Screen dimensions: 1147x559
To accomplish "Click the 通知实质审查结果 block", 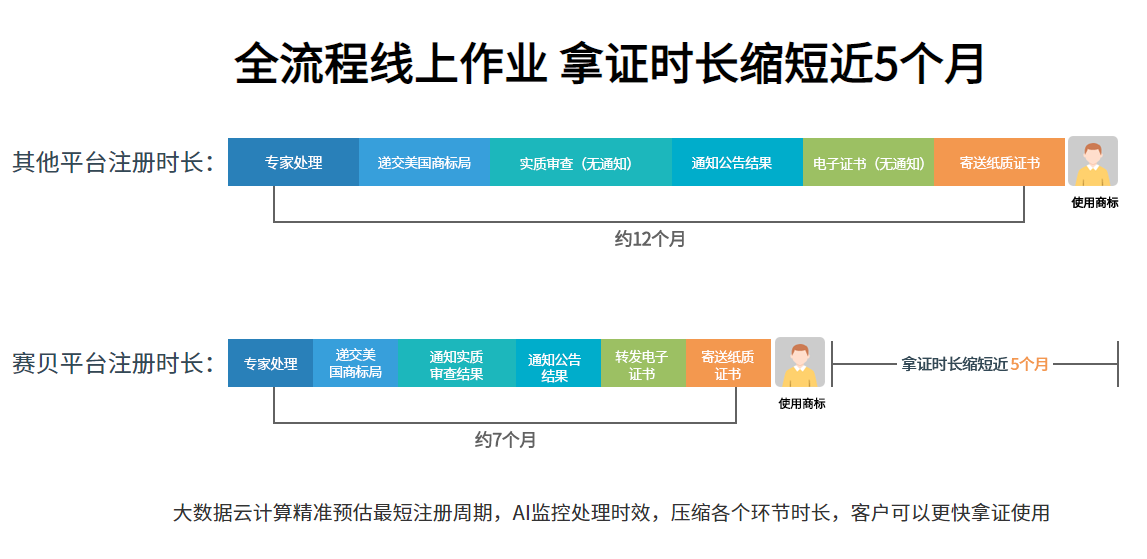I will 456,363.
